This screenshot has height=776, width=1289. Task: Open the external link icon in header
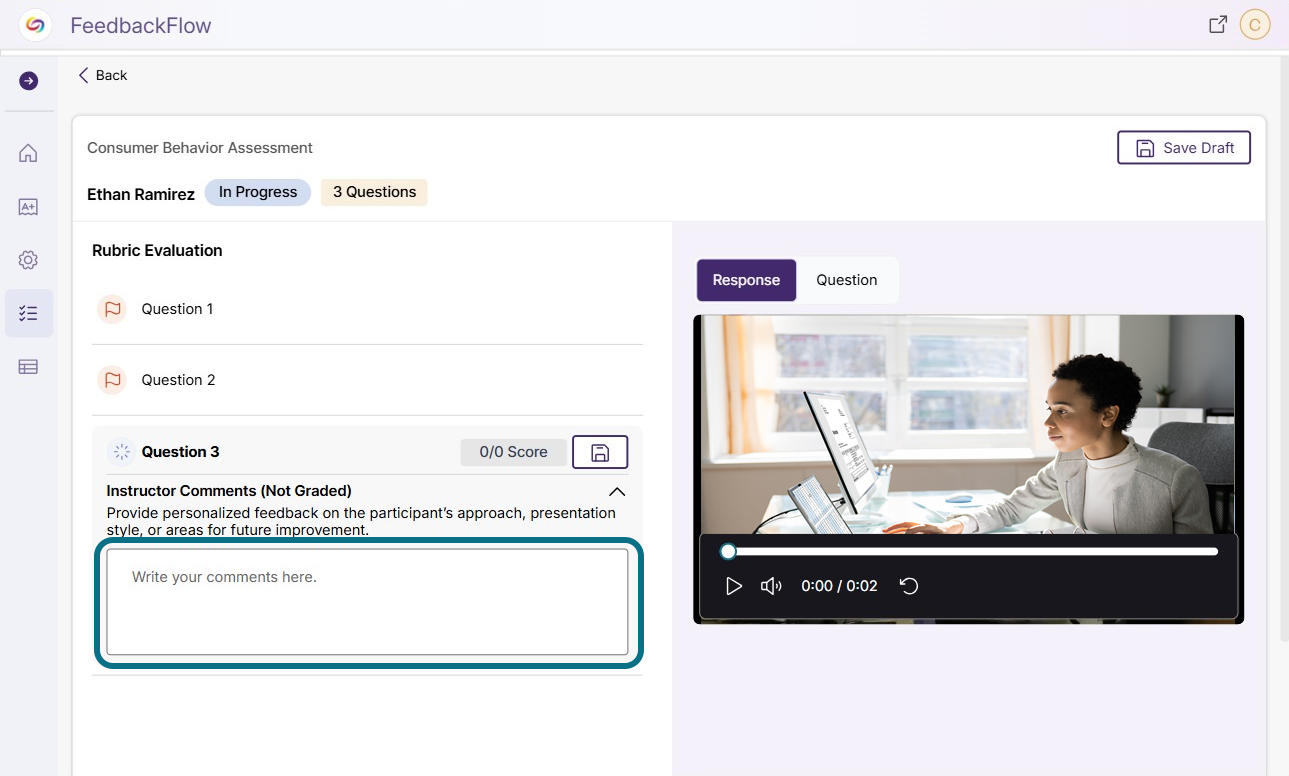click(1218, 25)
